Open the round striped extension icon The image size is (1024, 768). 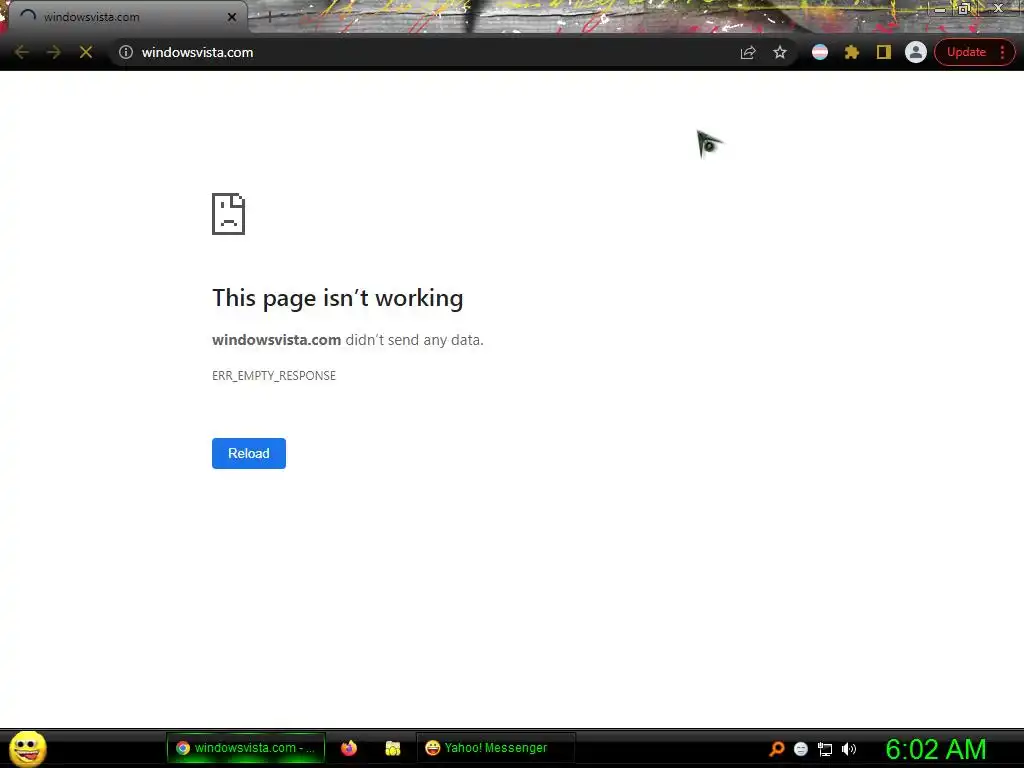(x=820, y=52)
